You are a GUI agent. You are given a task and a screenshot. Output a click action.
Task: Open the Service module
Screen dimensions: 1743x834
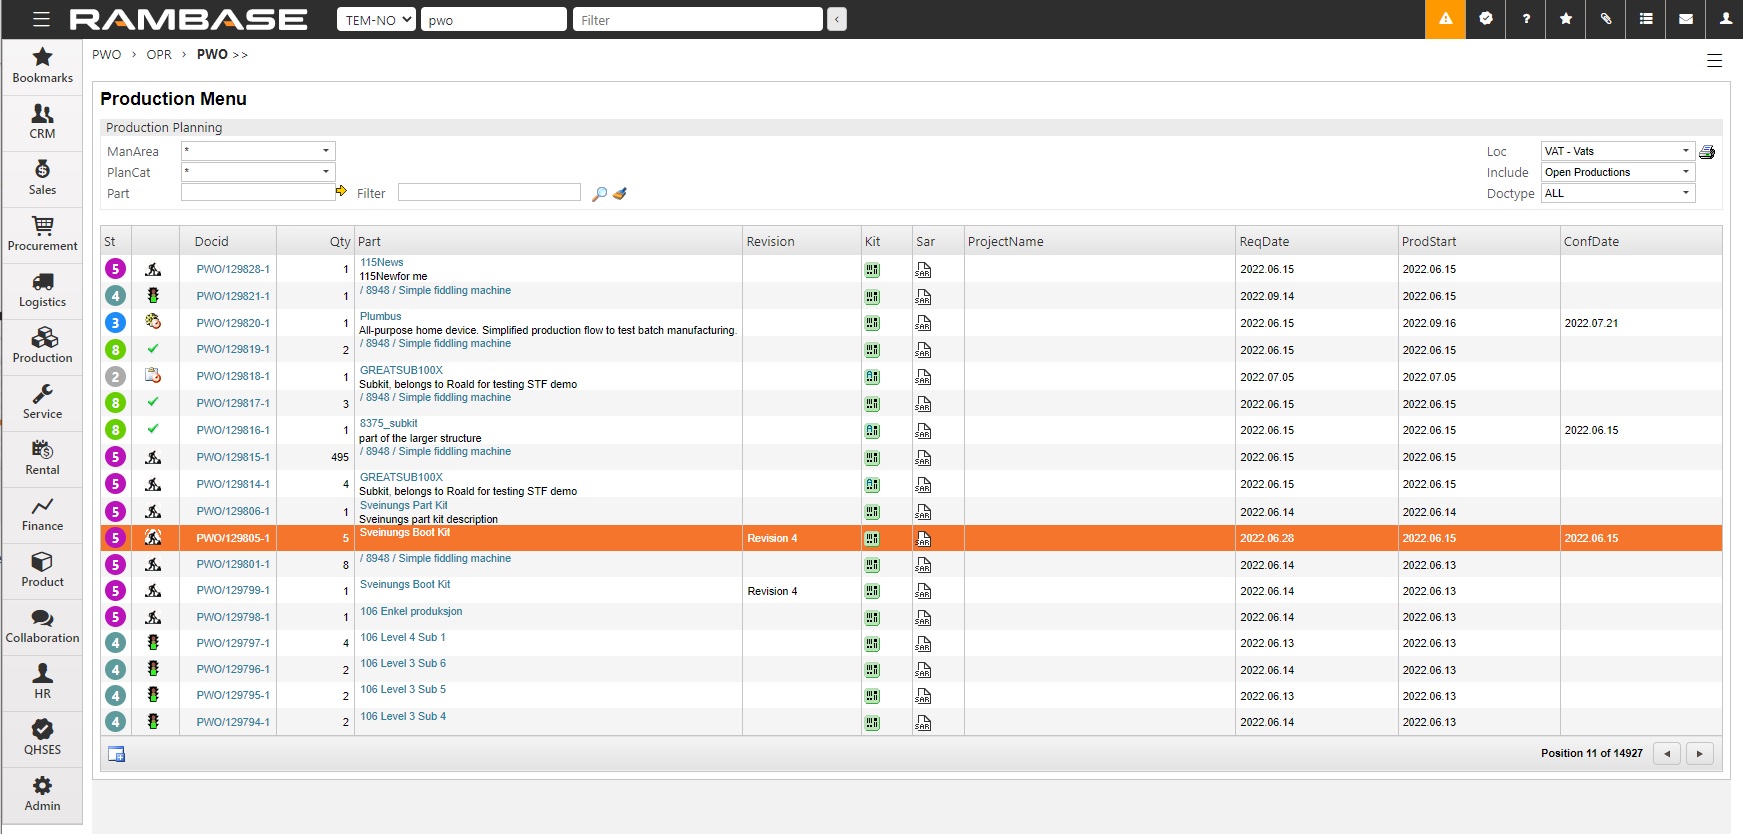[x=42, y=403]
